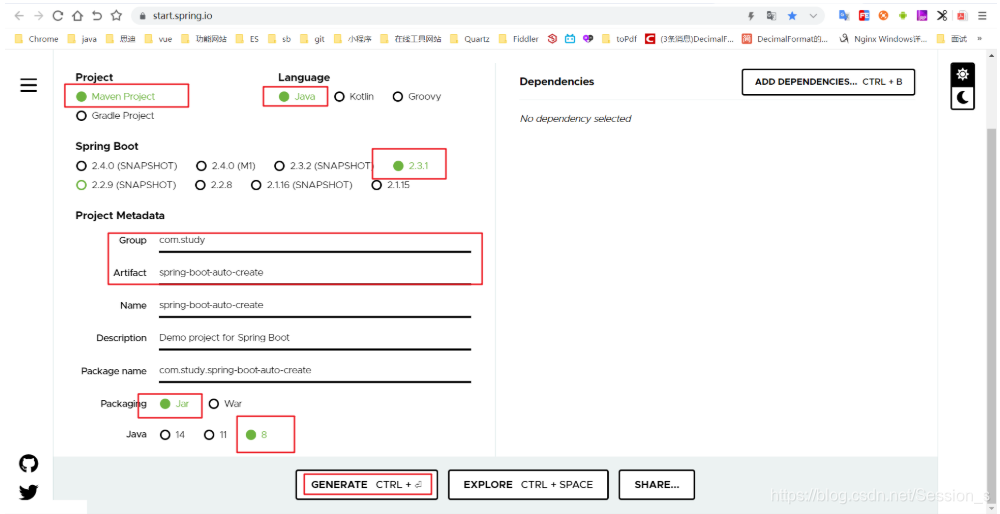Select Spring Boot 2.3.1 version
This screenshot has height=514, width=1000.
(411, 166)
